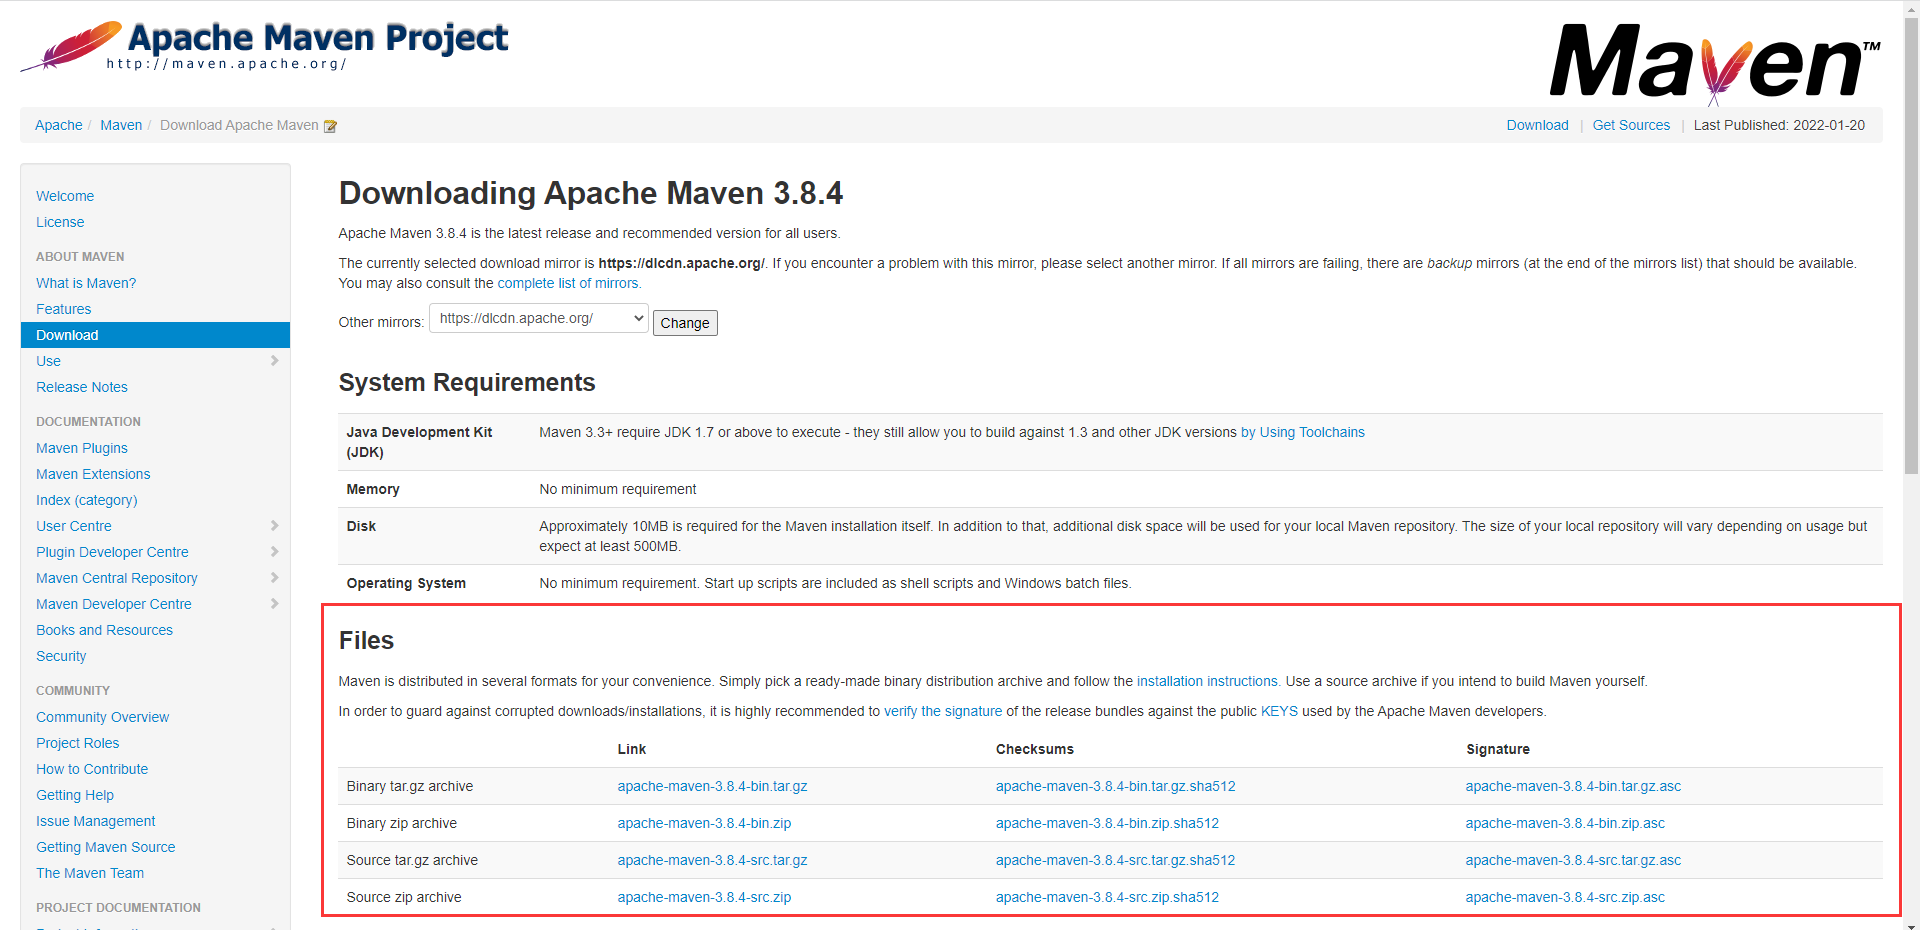Screen dimensions: 1920x930
Task: Open apache-maven-3.8.4-bin.zip.sha512 checksum
Action: coord(1107,823)
